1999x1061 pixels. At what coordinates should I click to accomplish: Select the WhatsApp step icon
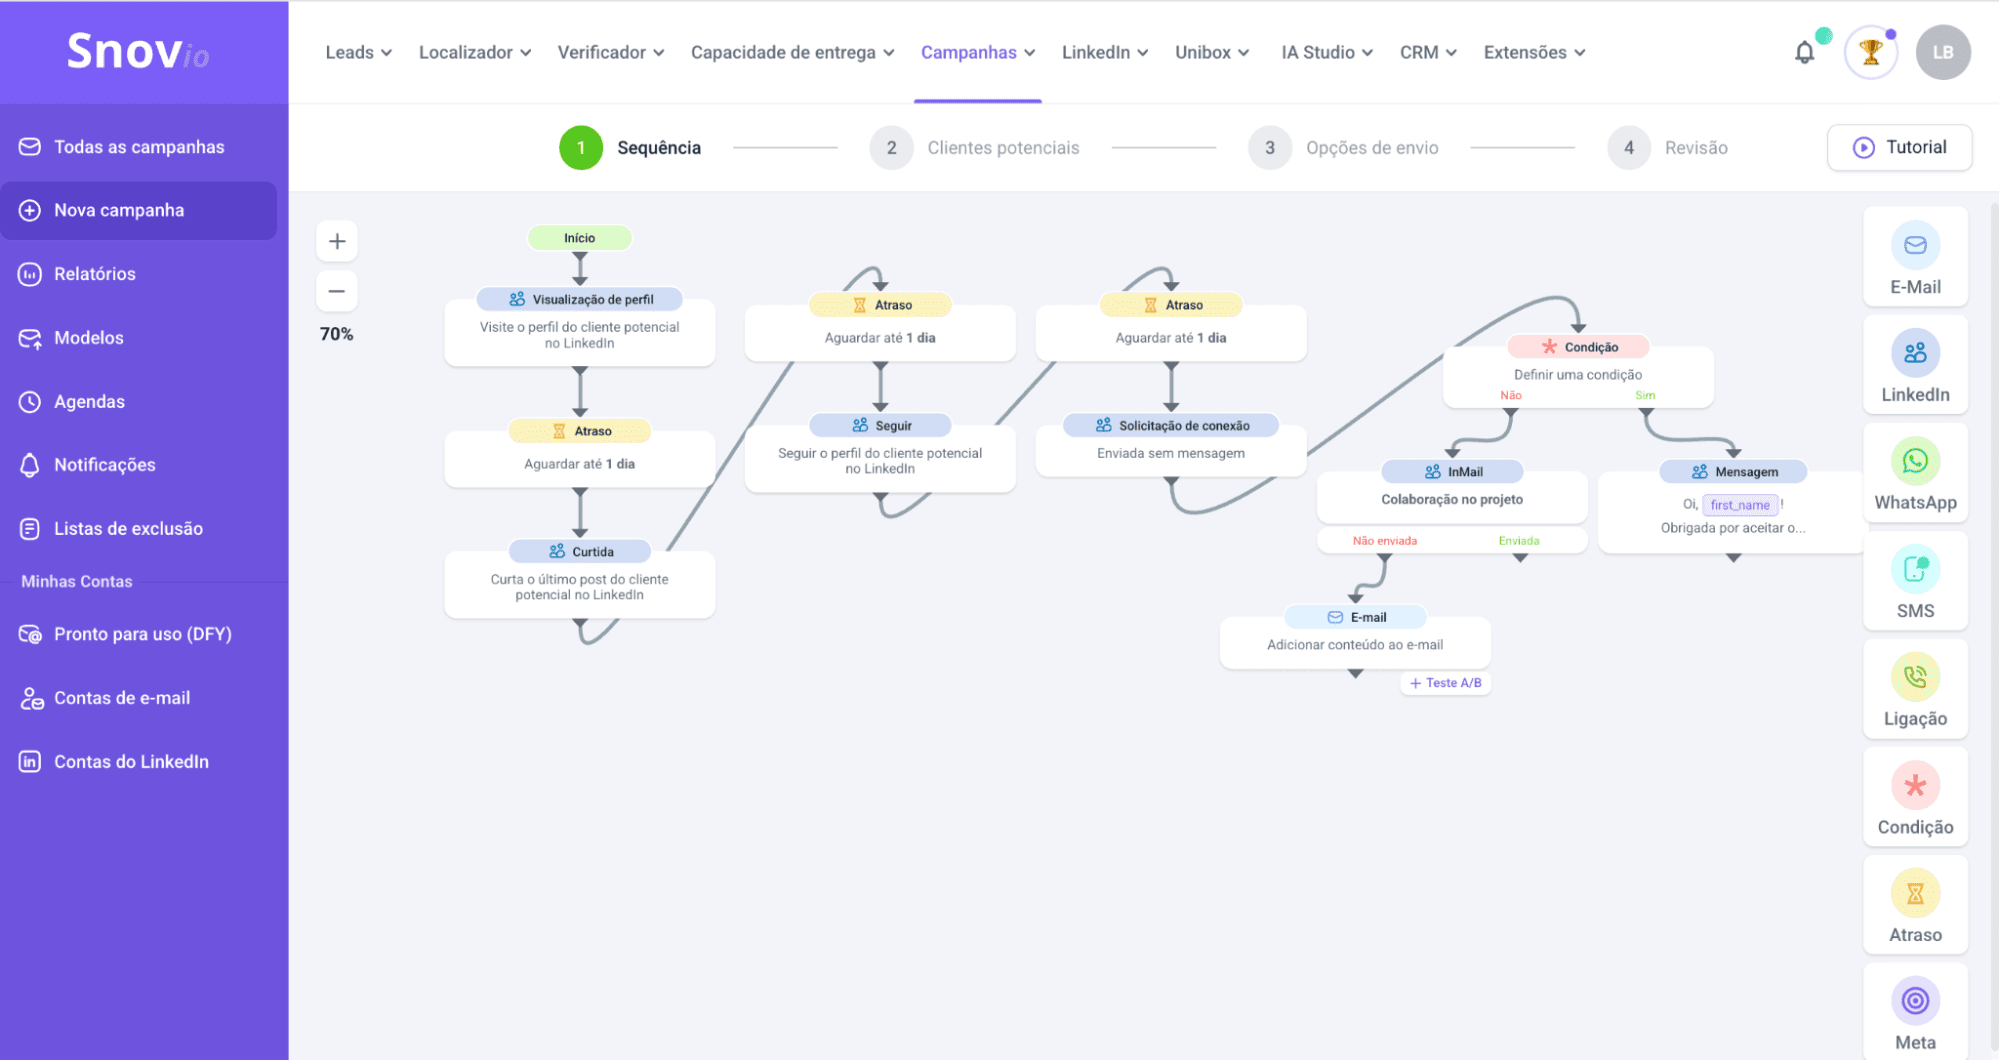coord(1914,461)
